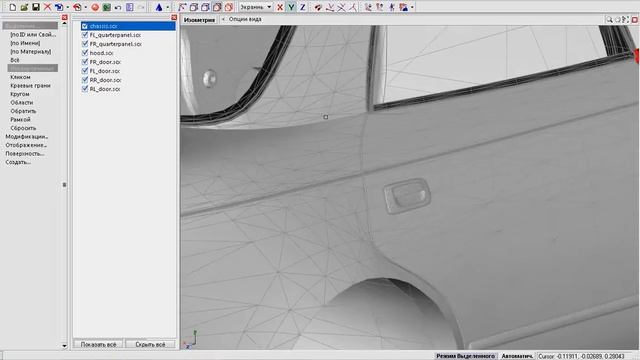Open the Экрана axis space dropdown
The image size is (640, 360).
pyautogui.click(x=256, y=7)
